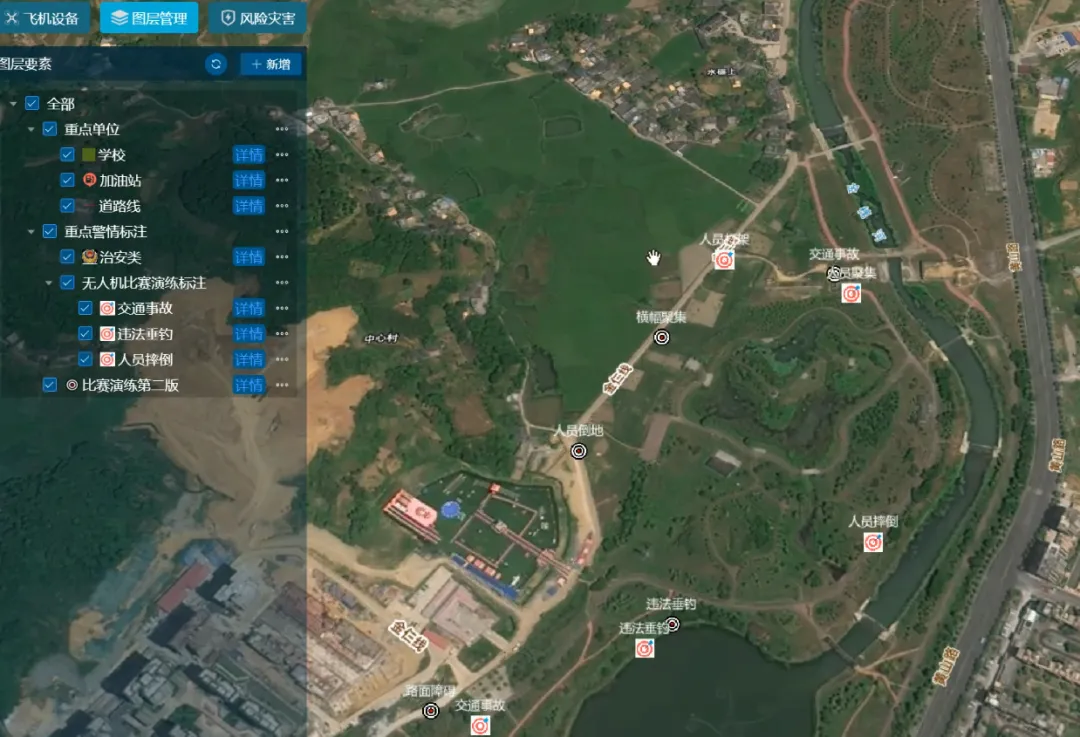1080x737 pixels.
Task: Click the 横幅聚集 bullseye marker on map
Action: click(661, 338)
